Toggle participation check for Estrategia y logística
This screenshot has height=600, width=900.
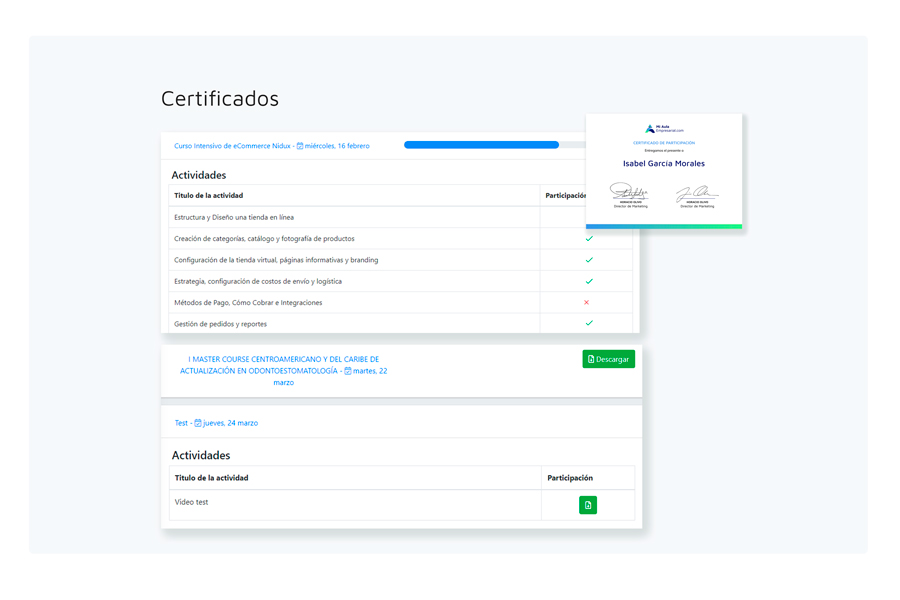click(x=590, y=281)
